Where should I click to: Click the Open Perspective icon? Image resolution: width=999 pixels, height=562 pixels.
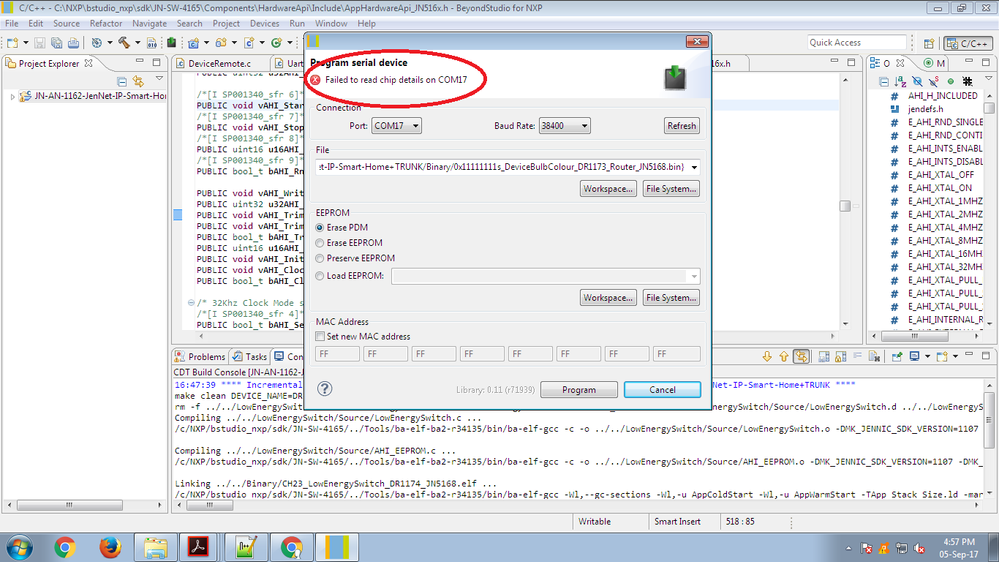coord(929,43)
